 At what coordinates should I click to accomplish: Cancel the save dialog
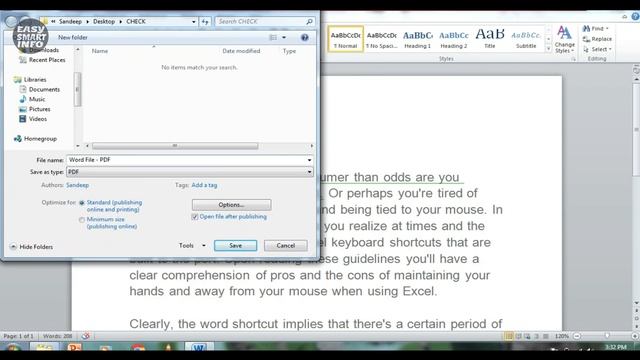pos(285,245)
